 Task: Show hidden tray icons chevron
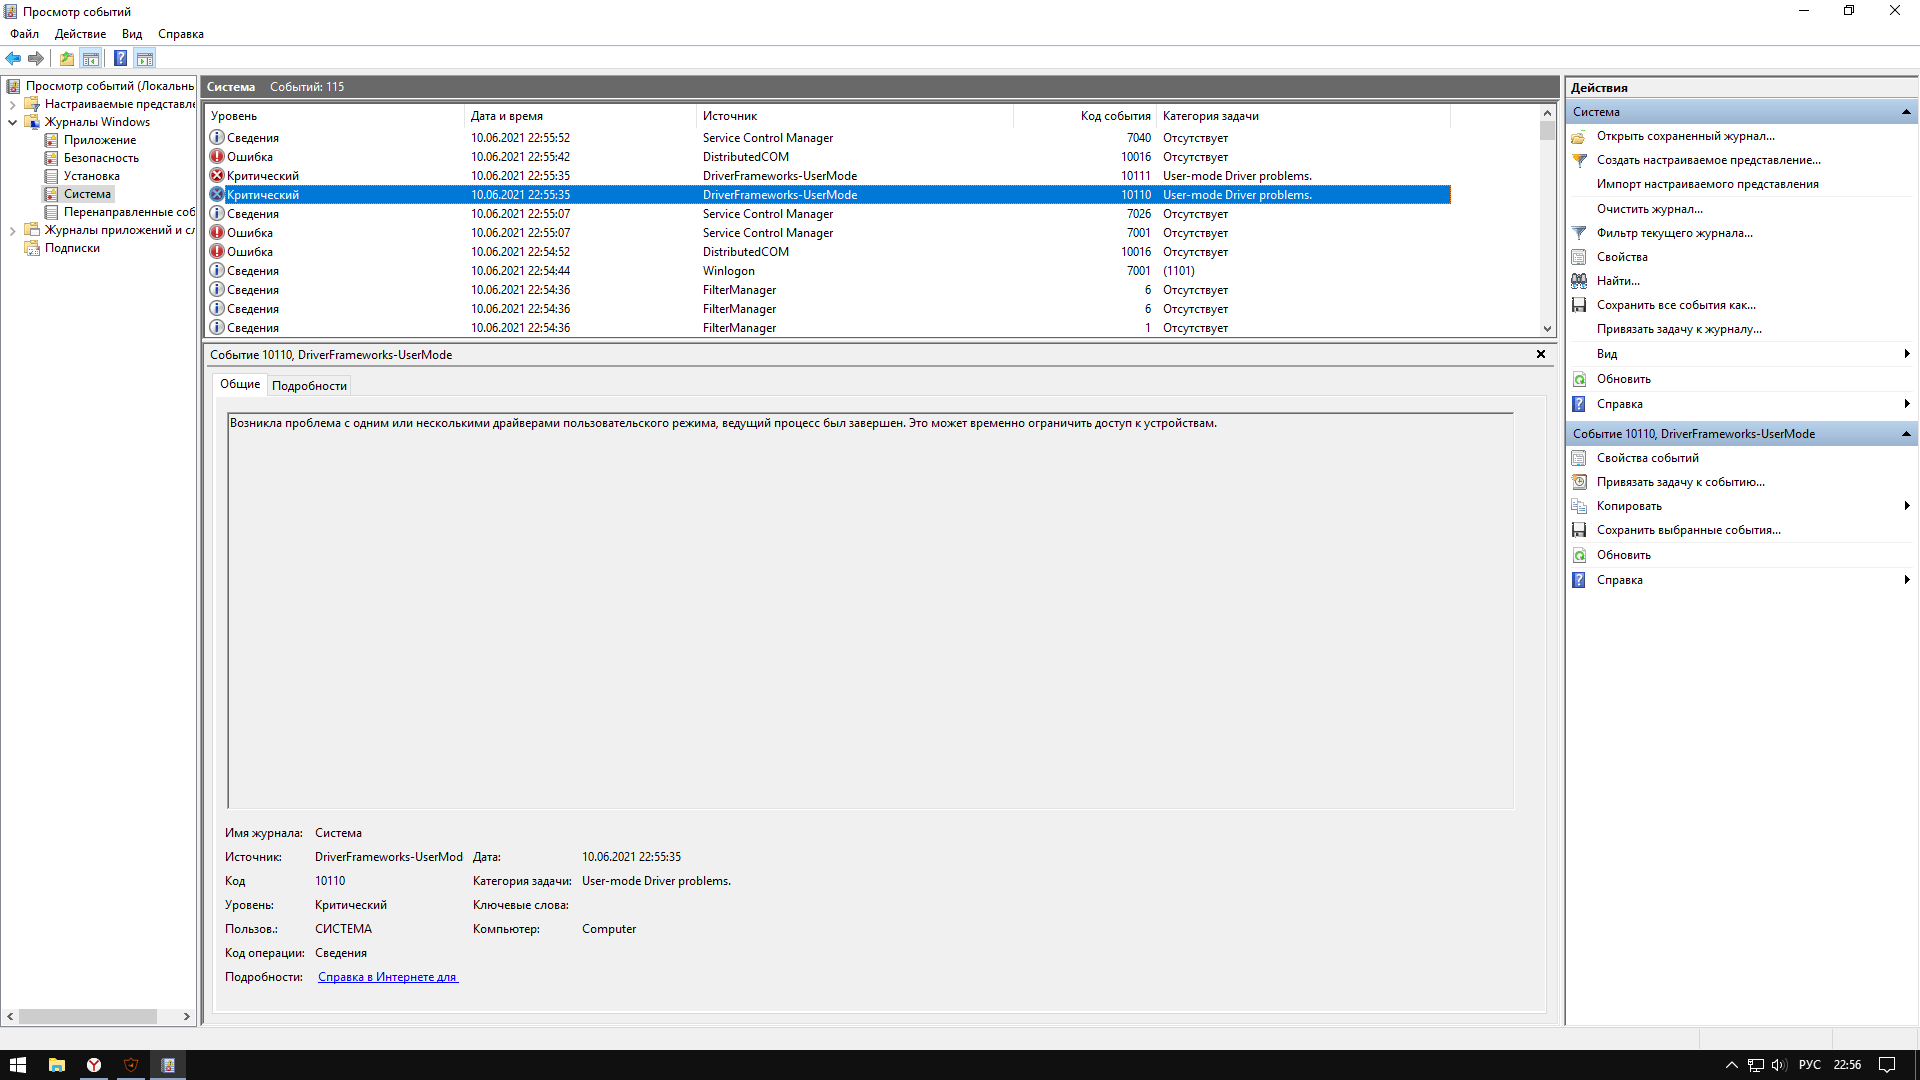tap(1732, 1065)
